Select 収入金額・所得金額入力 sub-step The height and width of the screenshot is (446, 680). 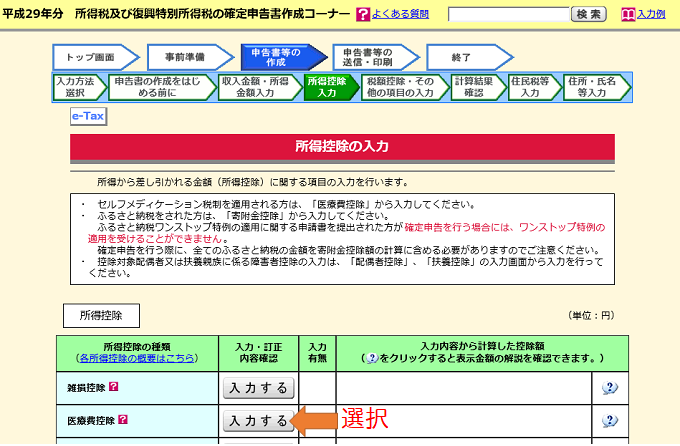pyautogui.click(x=260, y=87)
